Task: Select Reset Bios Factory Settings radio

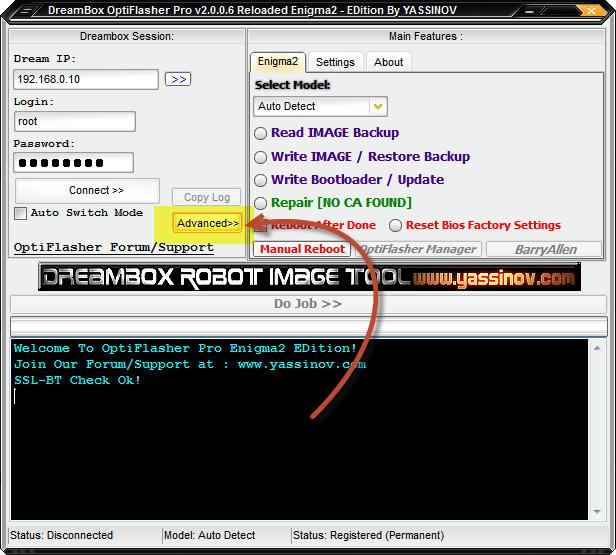Action: click(x=395, y=225)
